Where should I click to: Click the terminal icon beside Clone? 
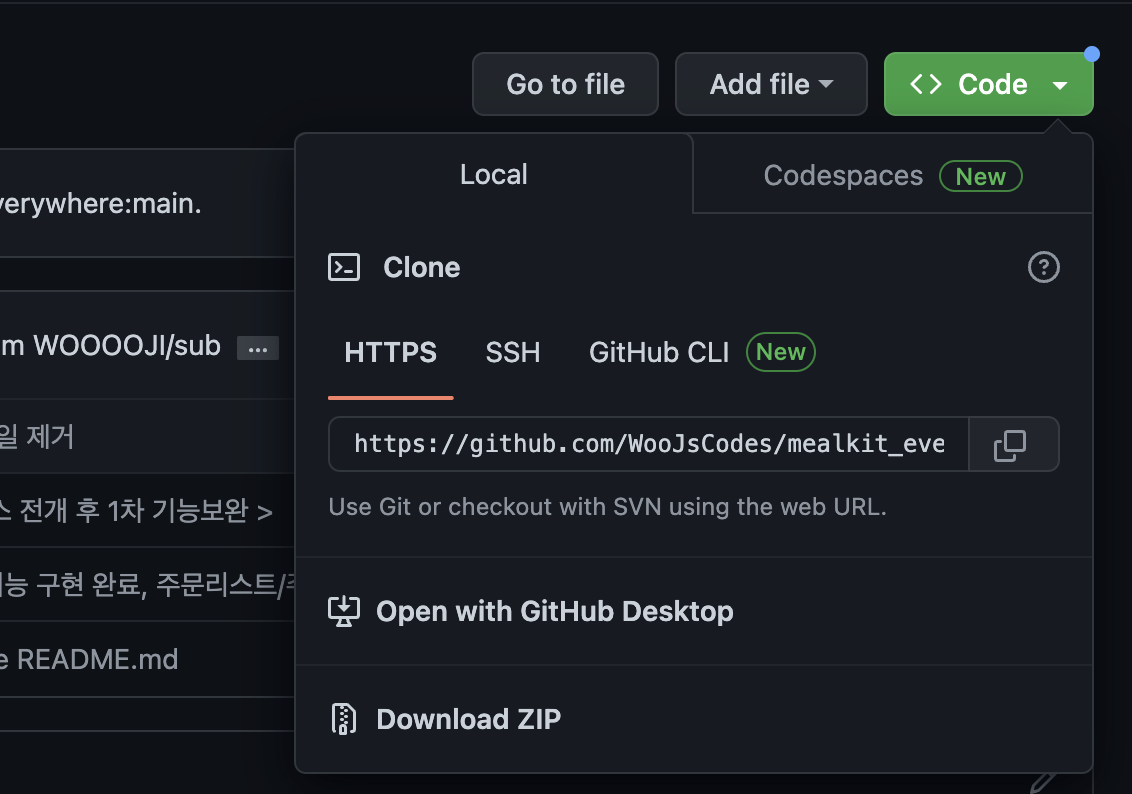click(344, 267)
